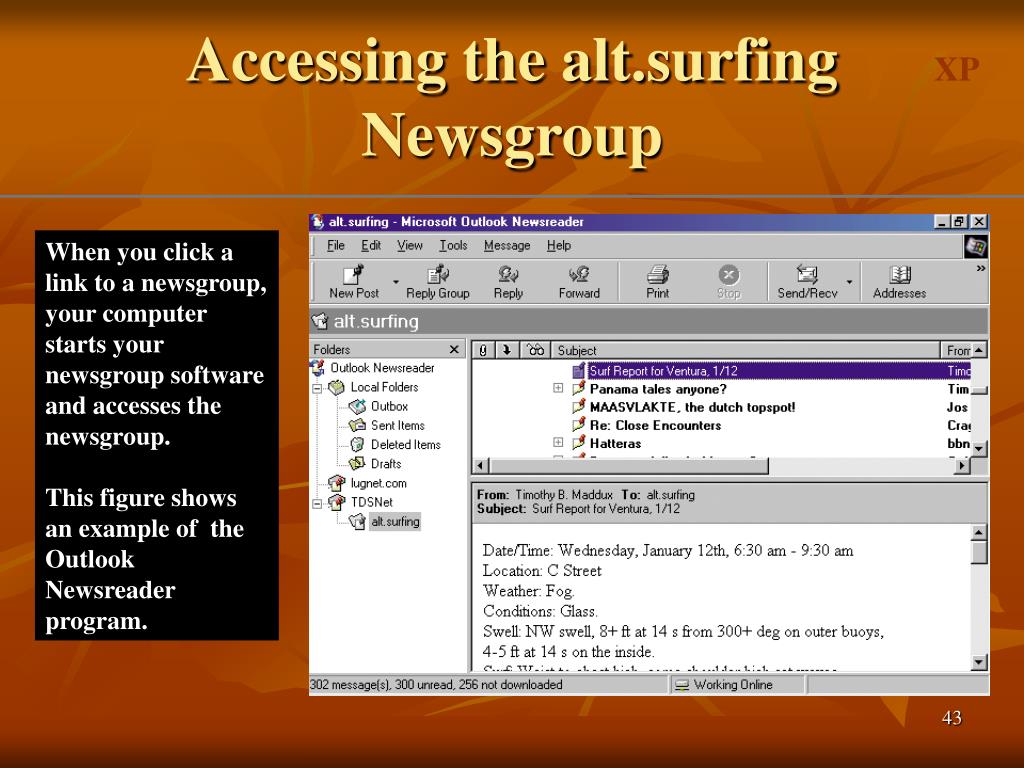This screenshot has width=1024, height=768.
Task: Sort by attachment paperclip column
Action: coord(483,350)
